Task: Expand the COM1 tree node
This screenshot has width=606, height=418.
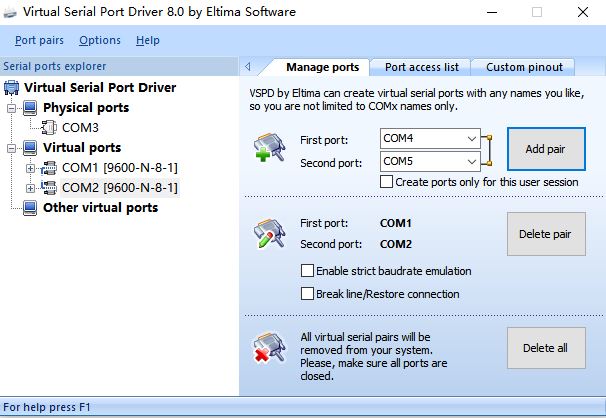Action: pyautogui.click(x=30, y=168)
